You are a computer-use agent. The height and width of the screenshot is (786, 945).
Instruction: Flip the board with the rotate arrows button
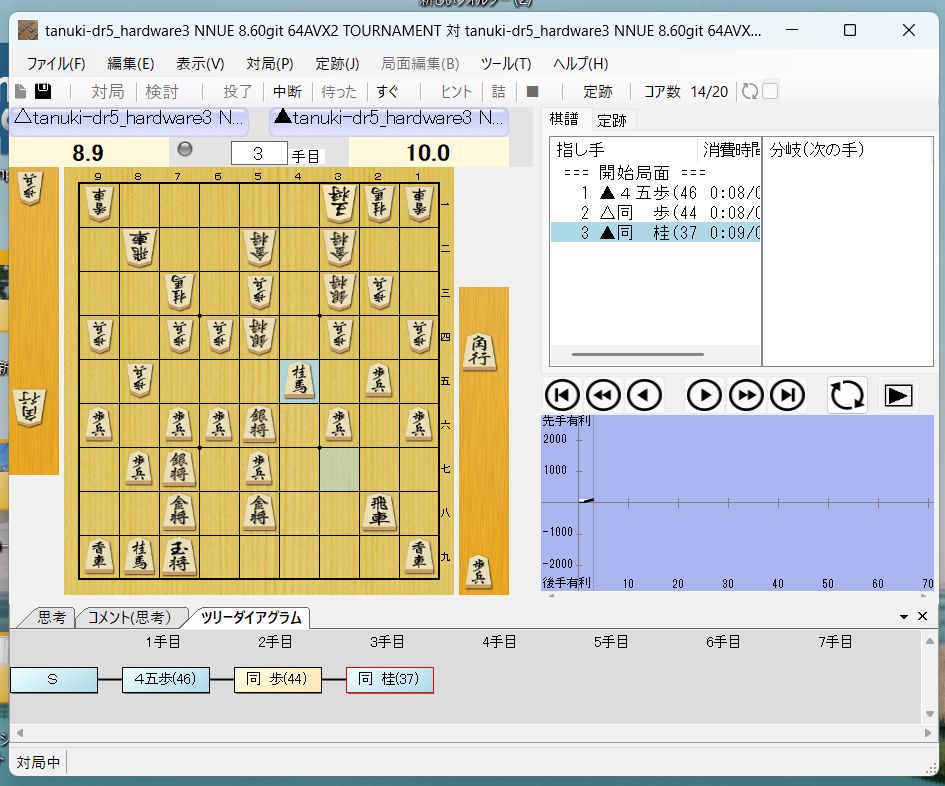click(x=847, y=396)
